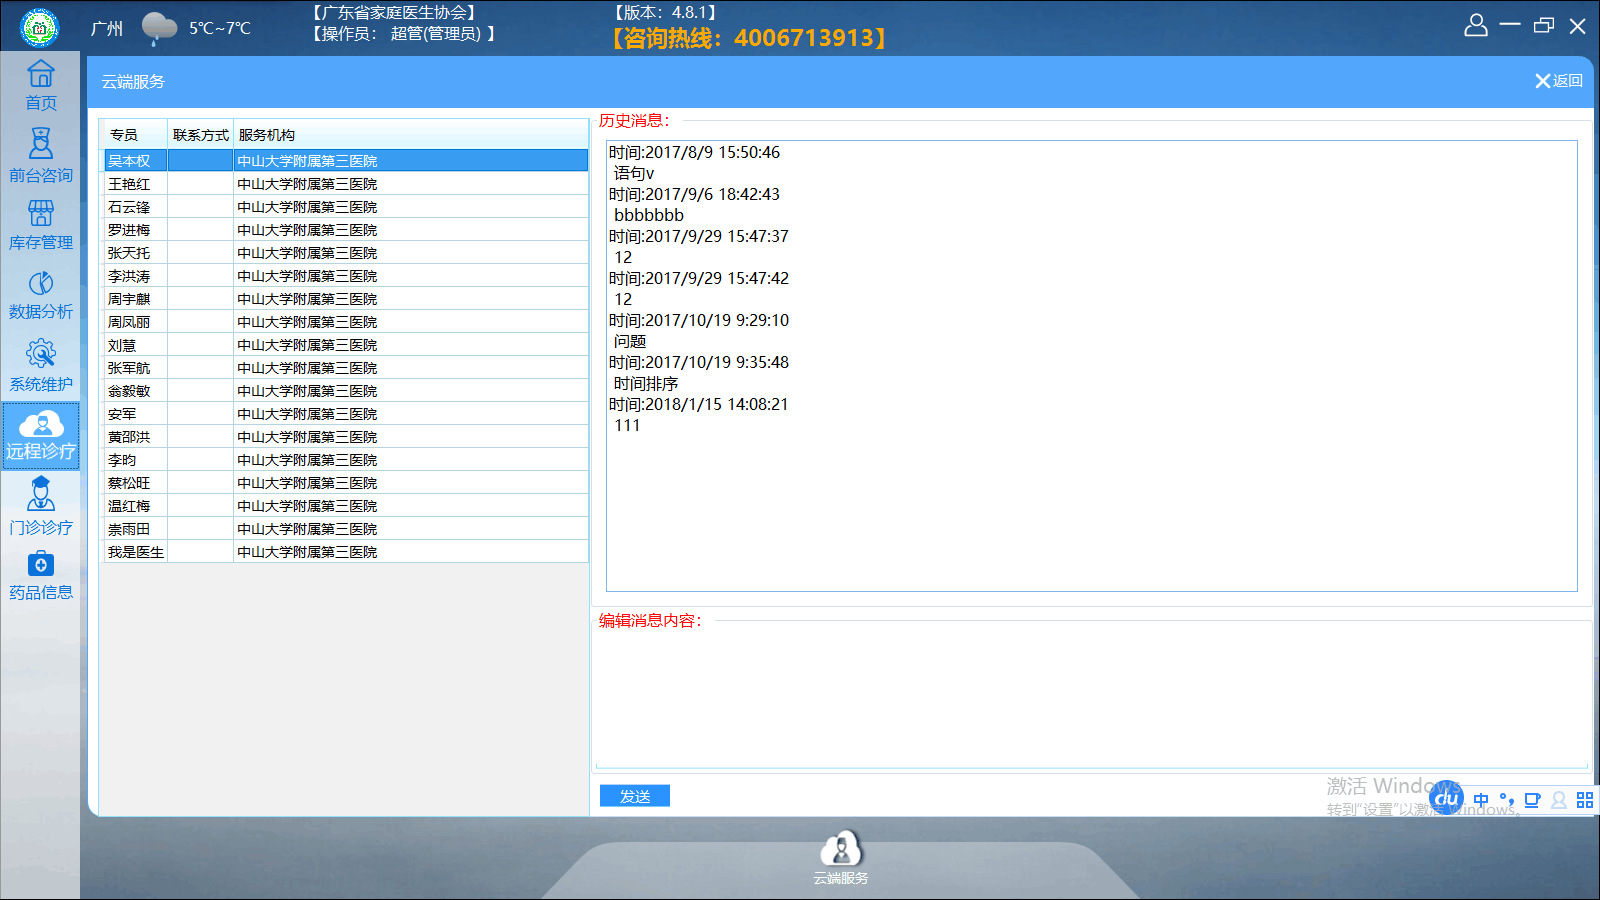Open 库存管理 inventory module

[x=41, y=225]
